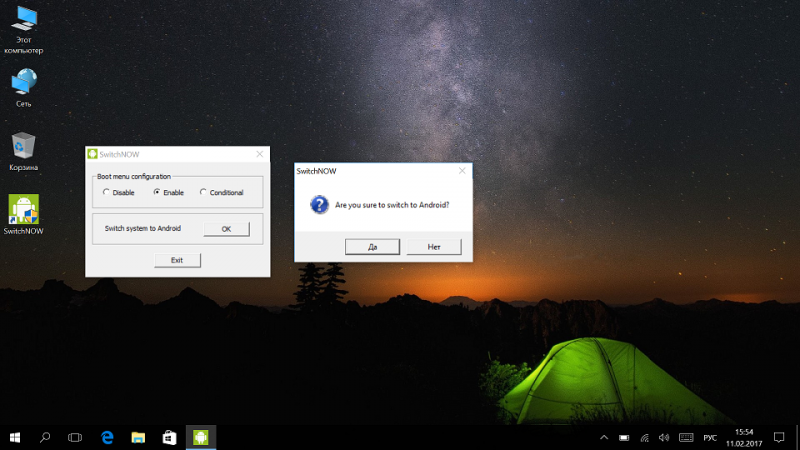
Task: Click Exit in the SwitchNOW window
Action: tap(177, 260)
